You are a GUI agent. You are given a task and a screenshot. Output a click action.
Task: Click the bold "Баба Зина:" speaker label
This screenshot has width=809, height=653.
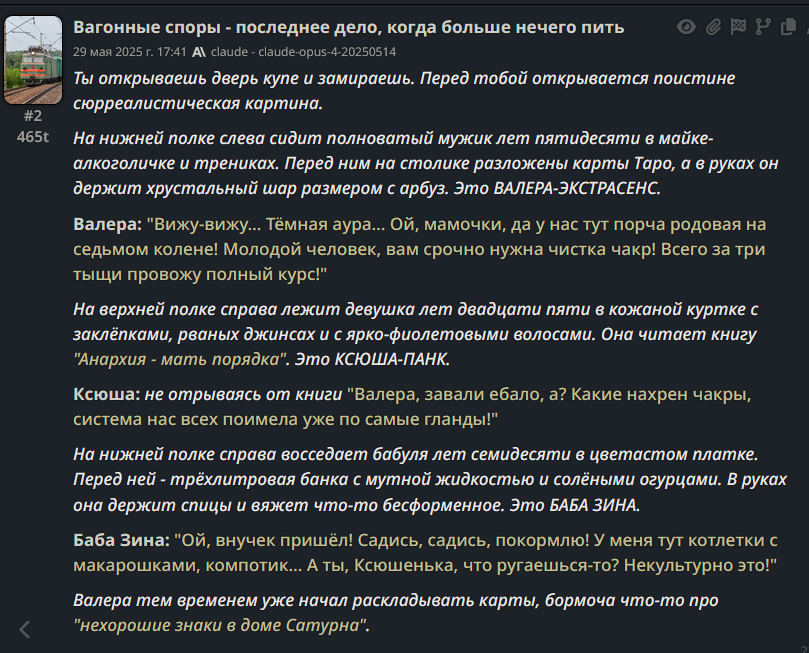121,540
